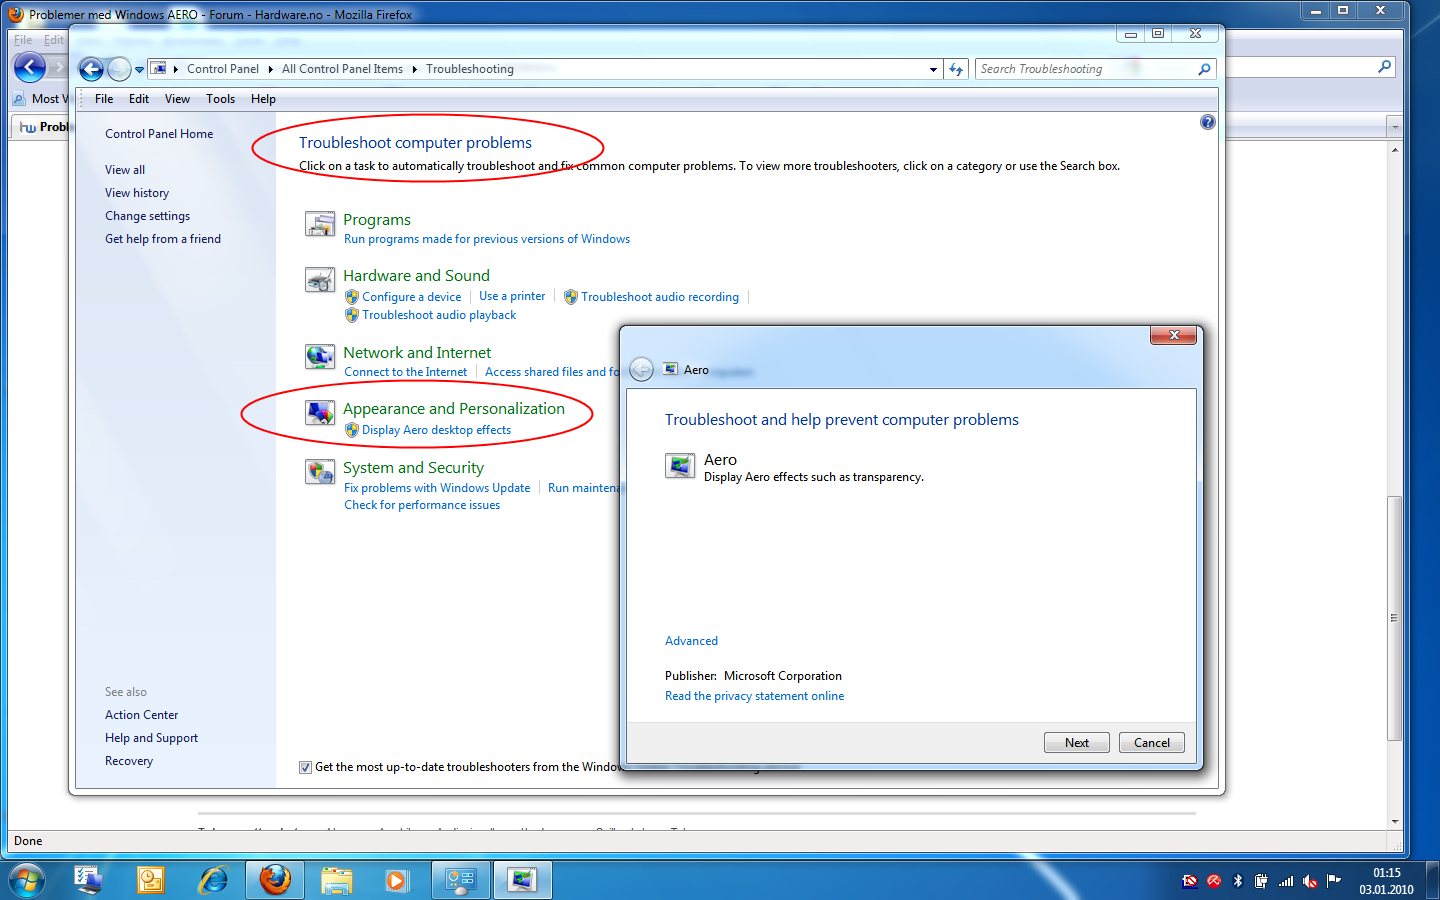Click the Bluetooth tray icon
The width and height of the screenshot is (1440, 900).
pos(1238,880)
